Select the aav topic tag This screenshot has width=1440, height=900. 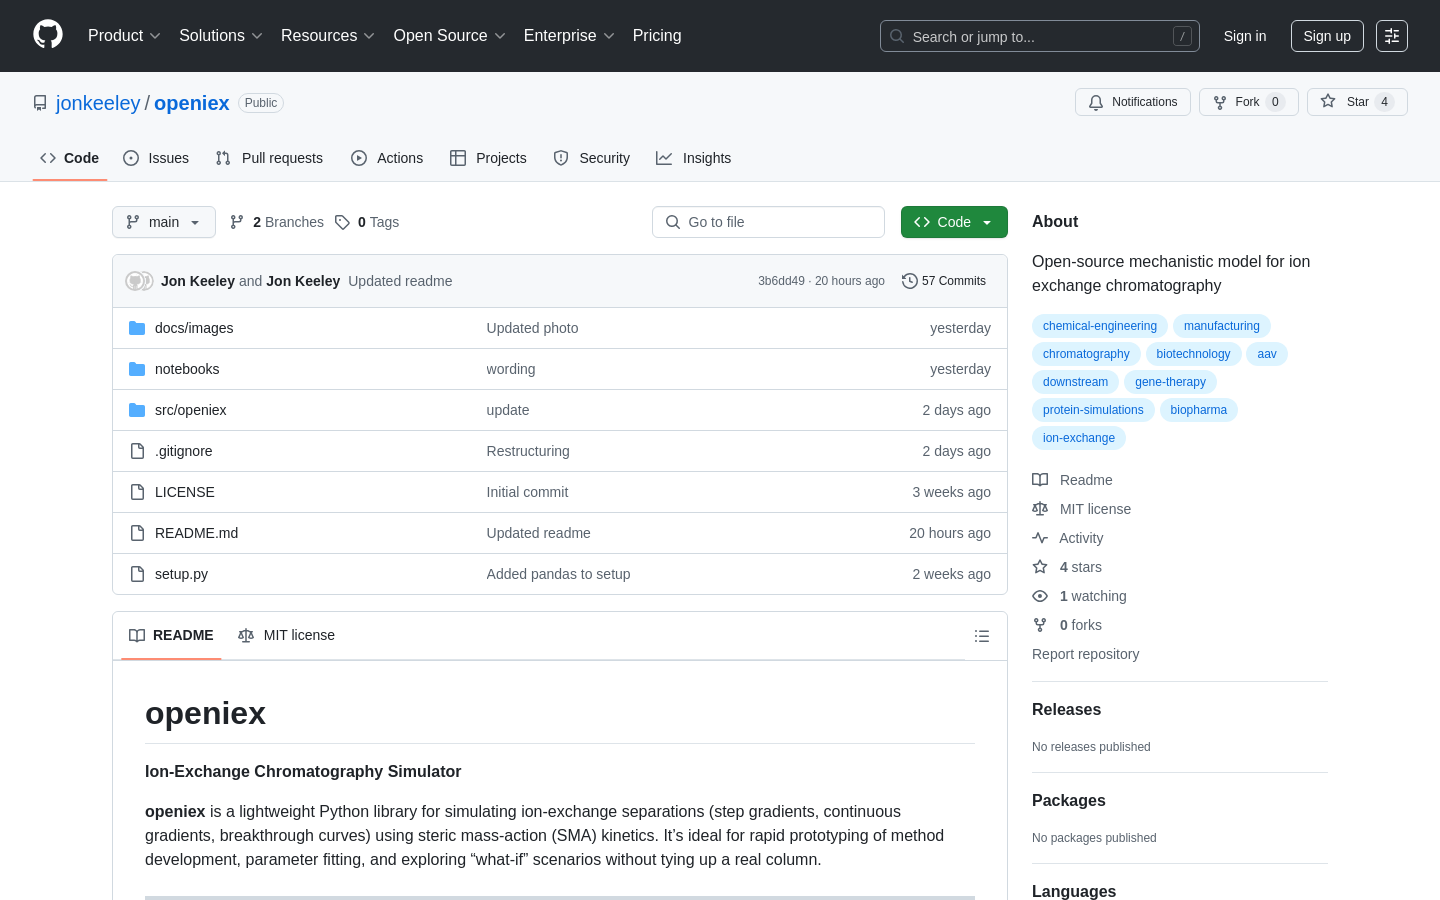pyautogui.click(x=1267, y=354)
